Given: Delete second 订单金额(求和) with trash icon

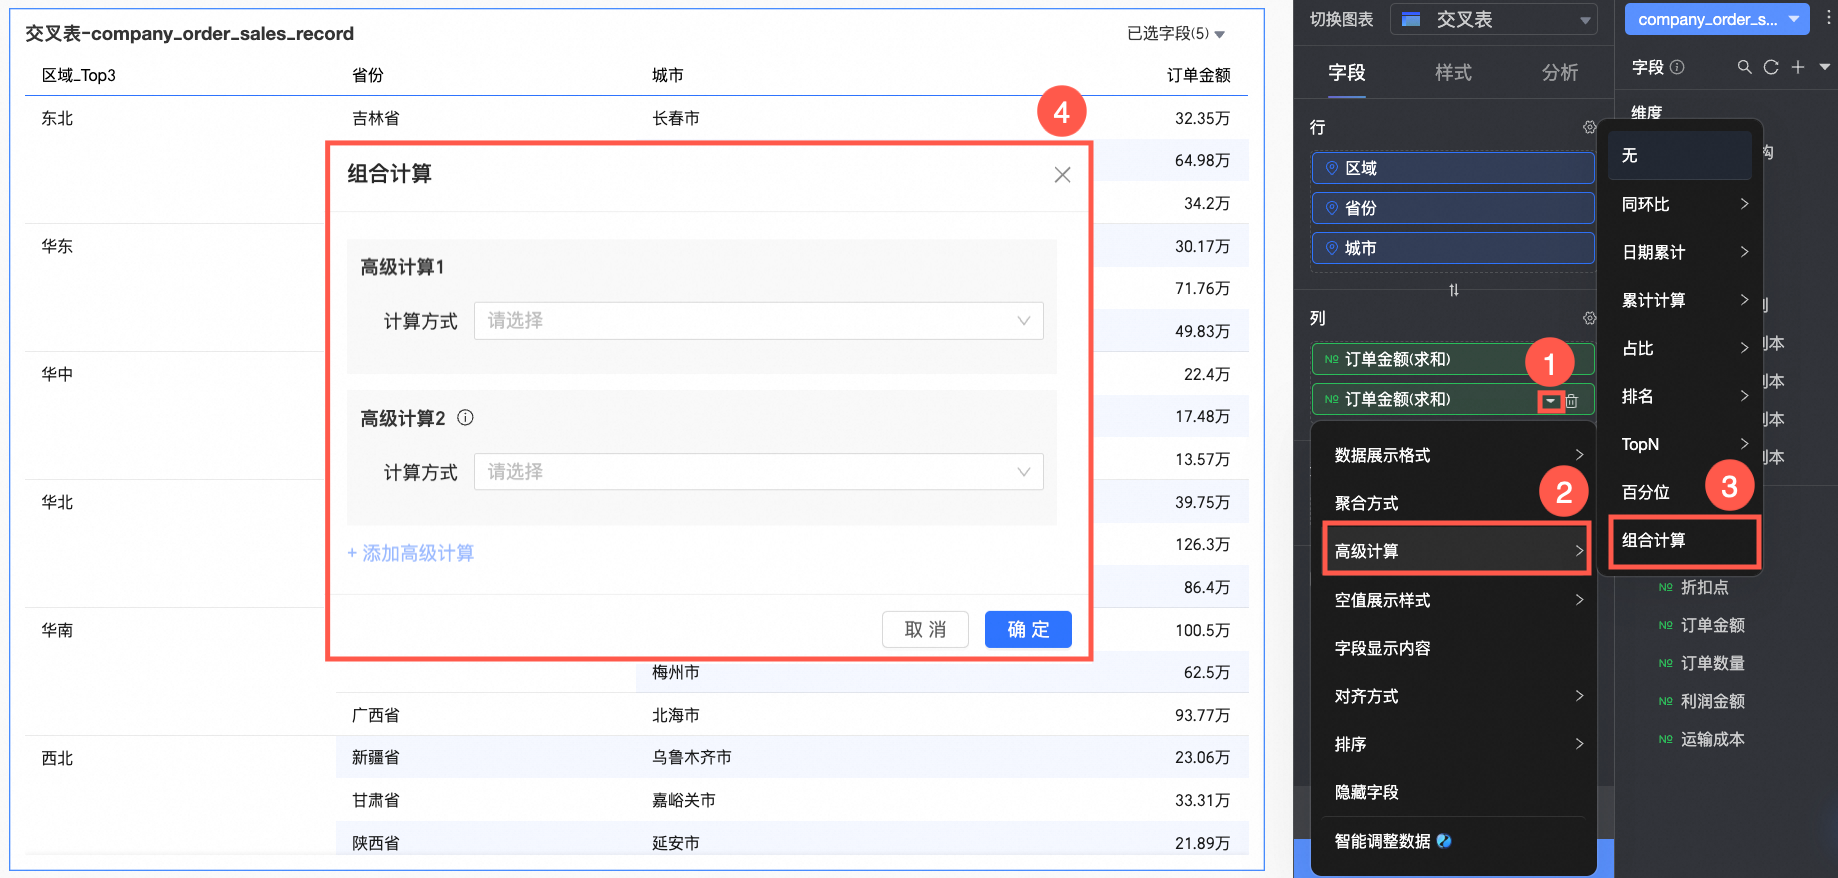Looking at the screenshot, I should coord(1572,400).
